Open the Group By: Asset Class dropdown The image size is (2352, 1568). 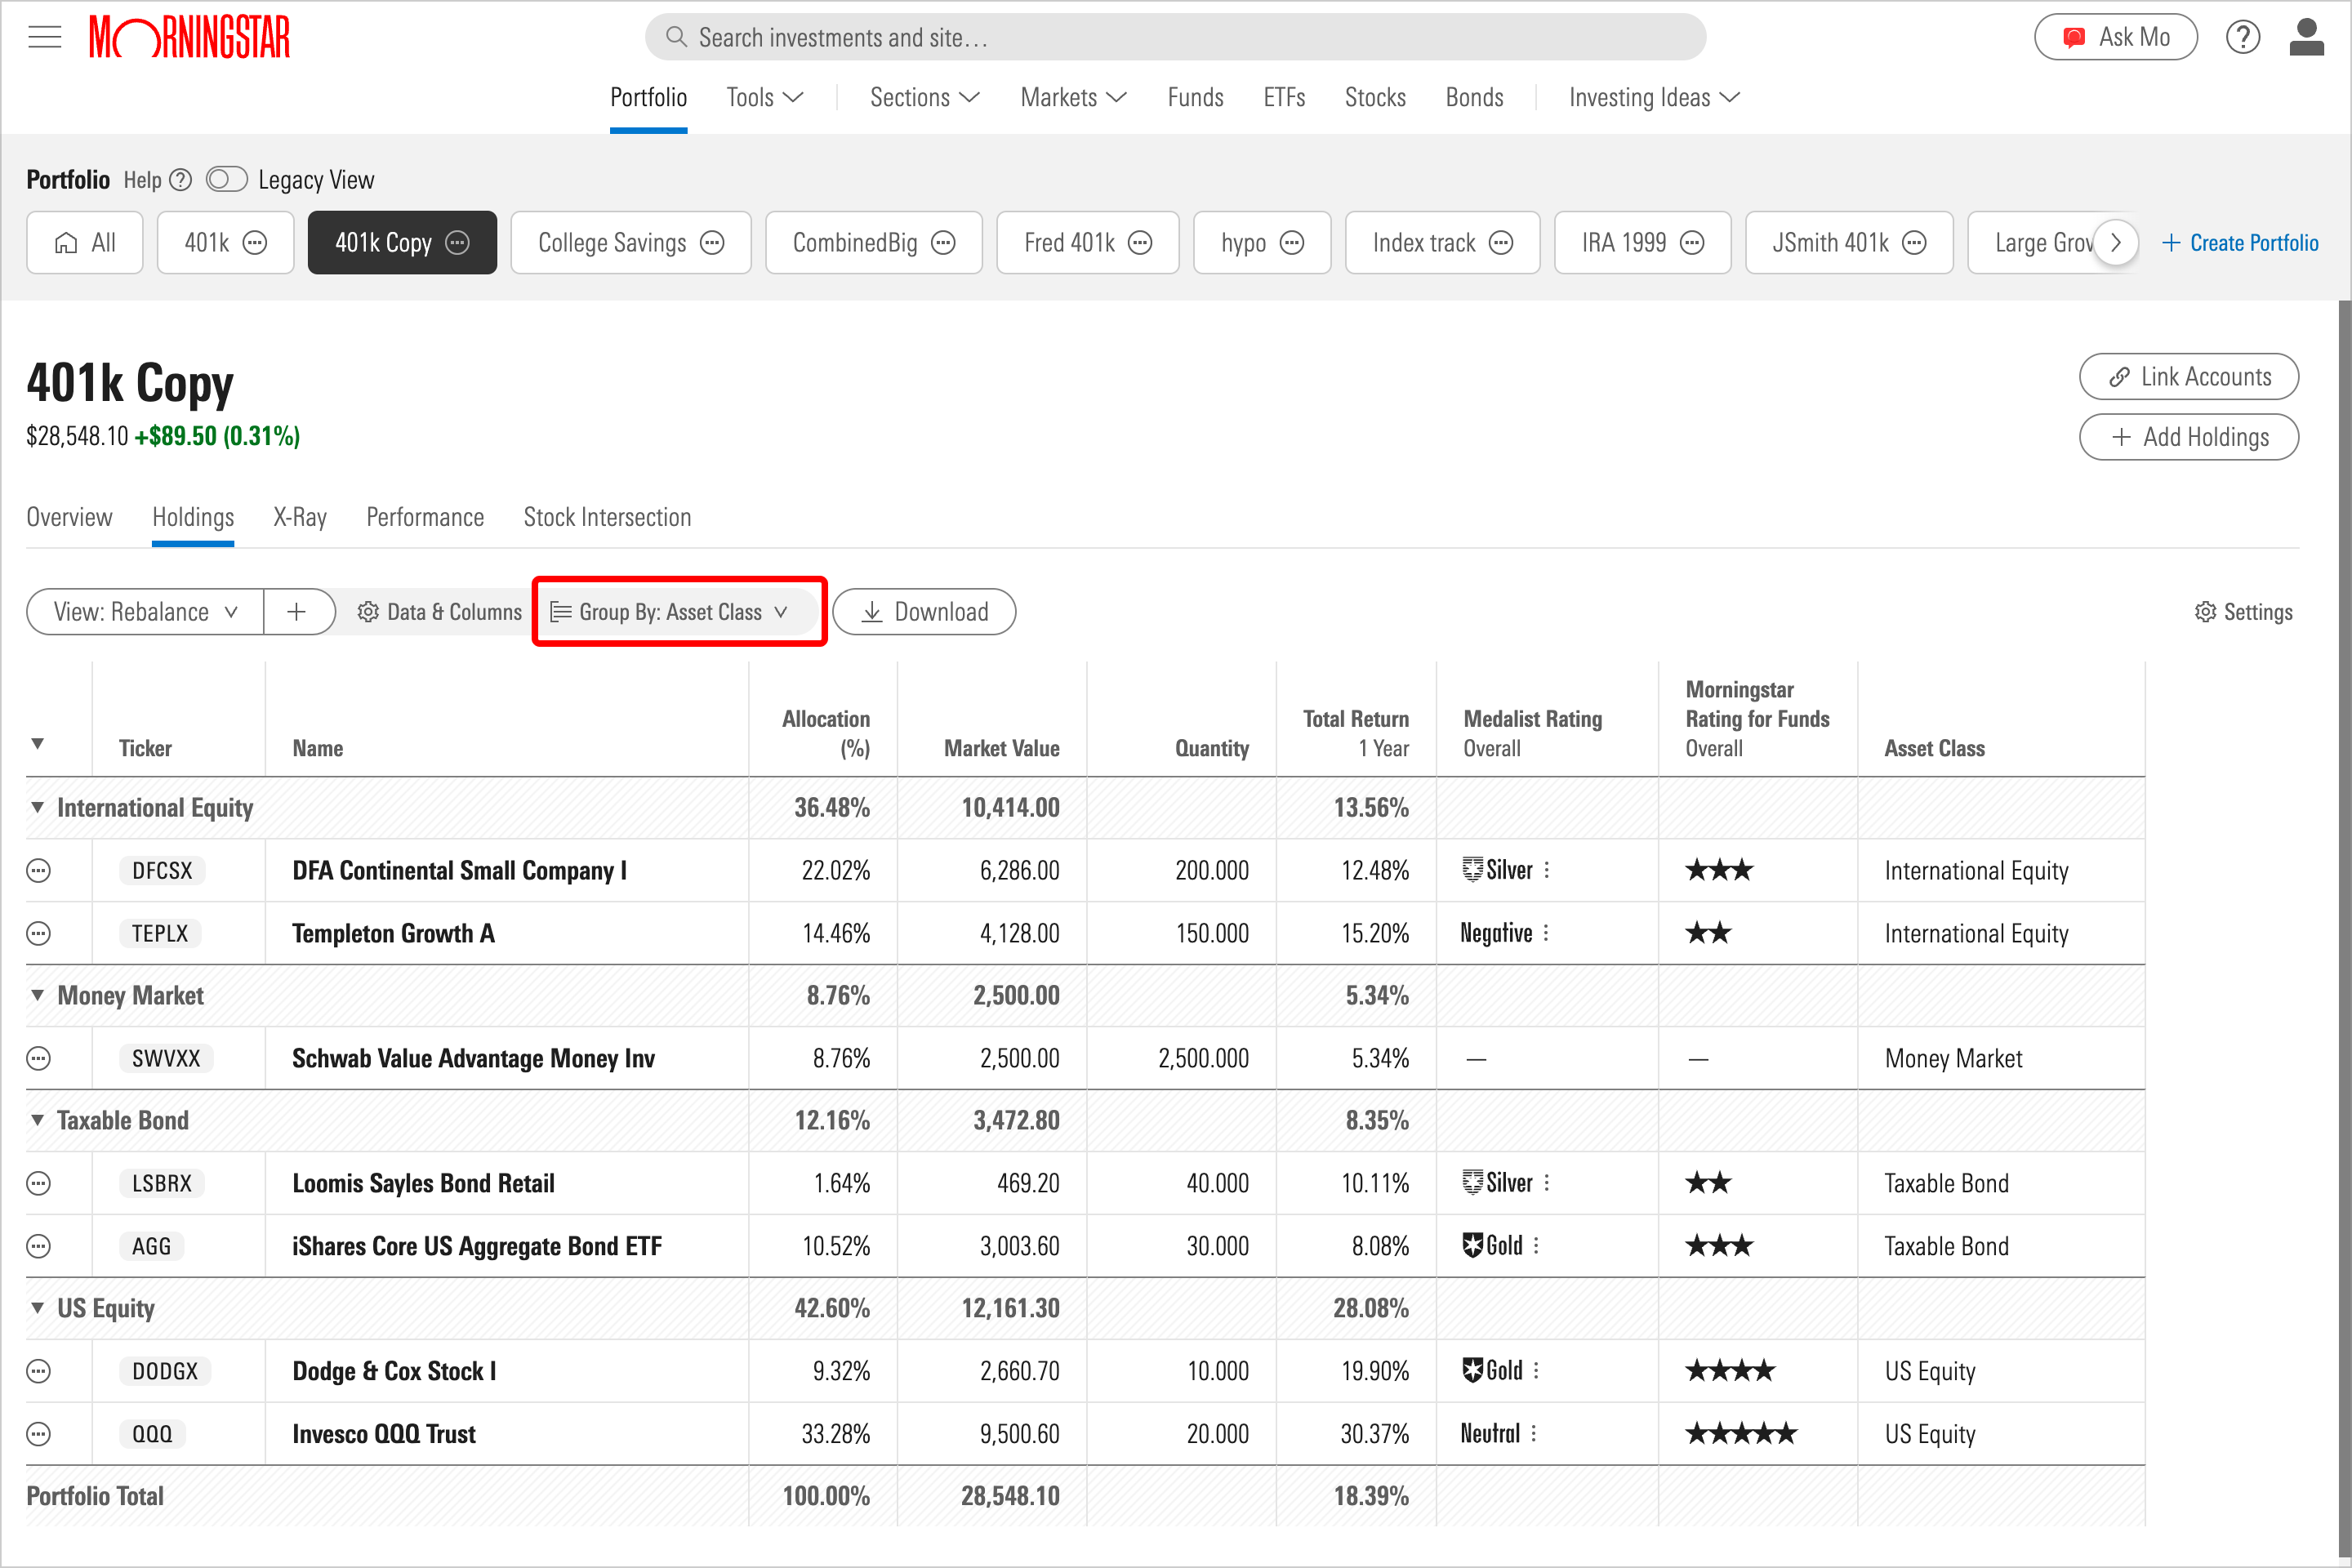click(x=671, y=612)
